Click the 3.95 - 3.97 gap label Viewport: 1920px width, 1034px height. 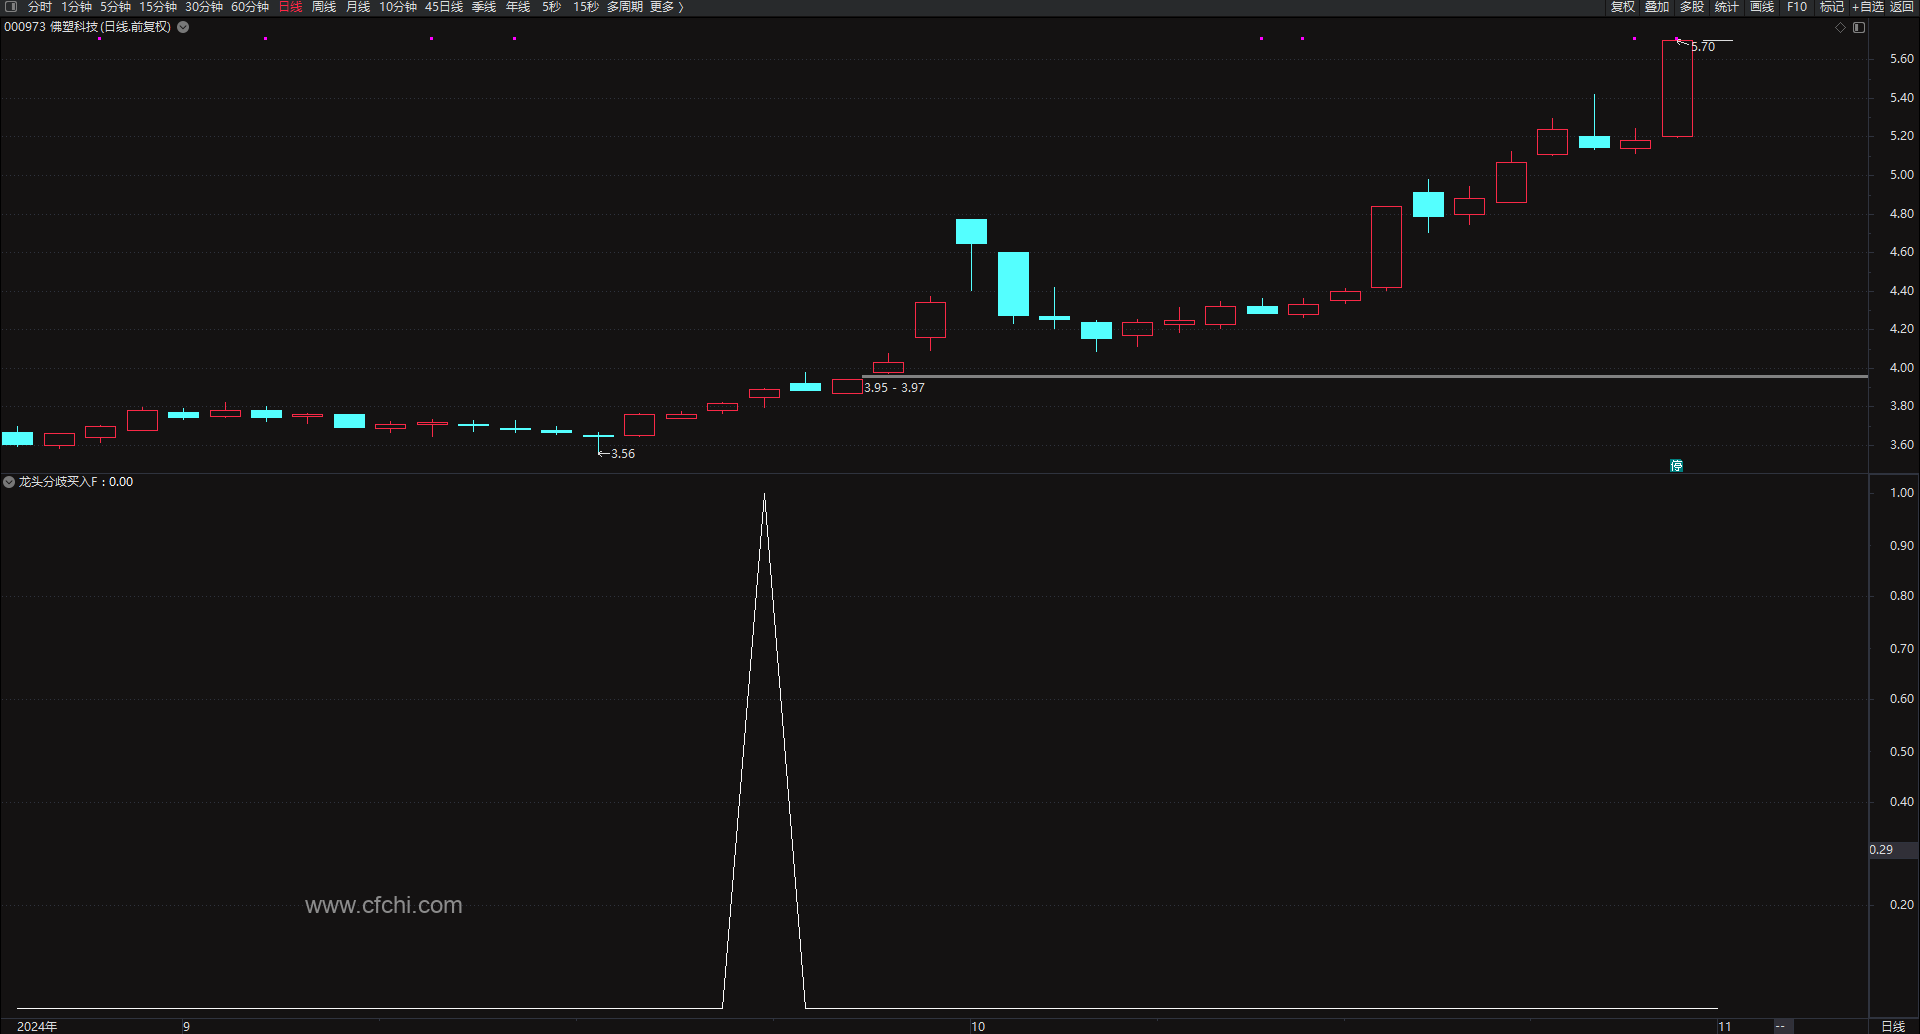894,388
